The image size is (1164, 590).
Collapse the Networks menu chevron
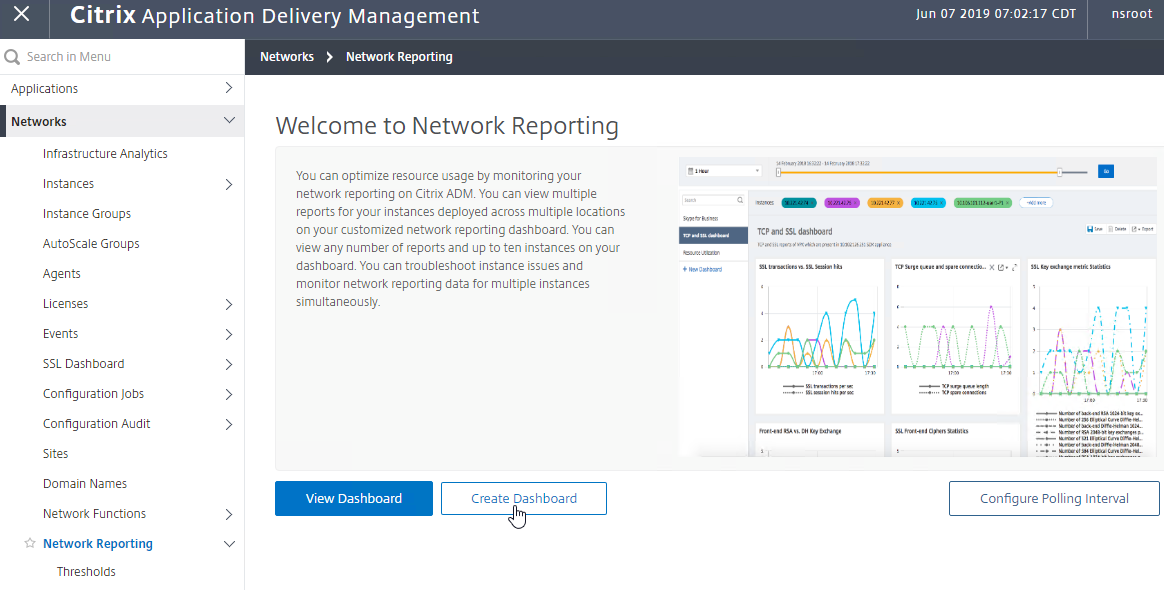coord(229,121)
